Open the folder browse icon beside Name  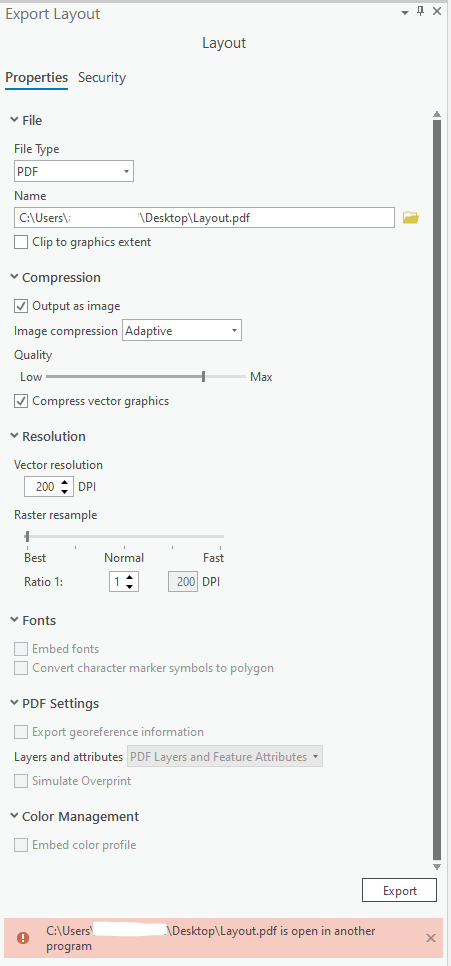coord(410,217)
